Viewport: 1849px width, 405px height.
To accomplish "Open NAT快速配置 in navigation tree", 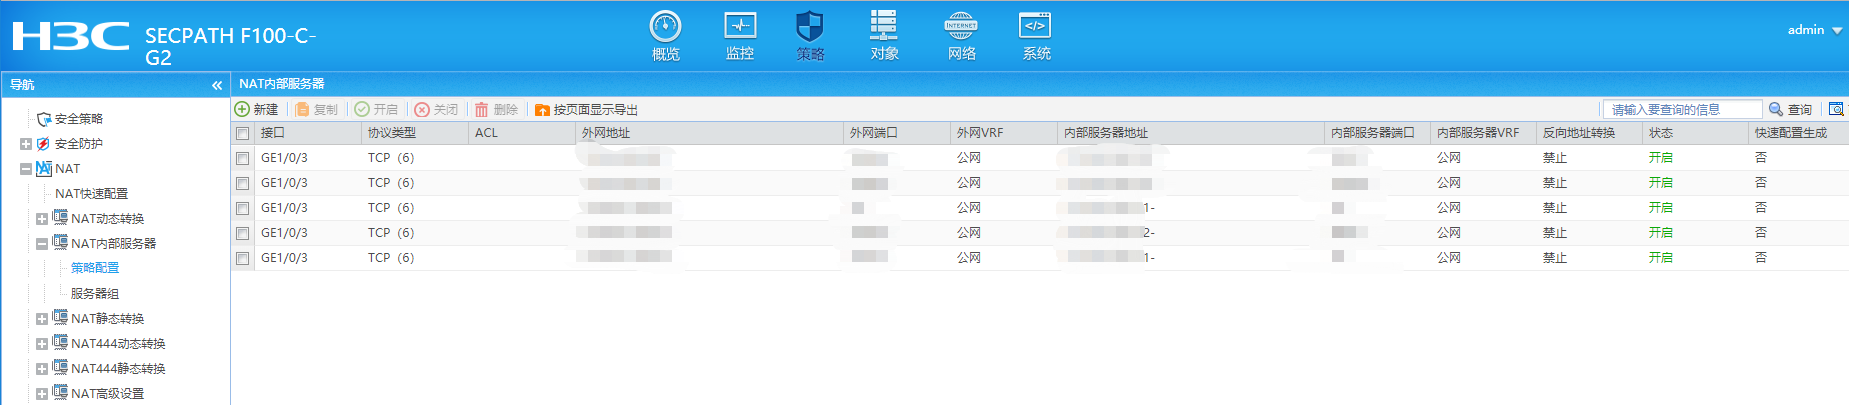I will [x=91, y=194].
